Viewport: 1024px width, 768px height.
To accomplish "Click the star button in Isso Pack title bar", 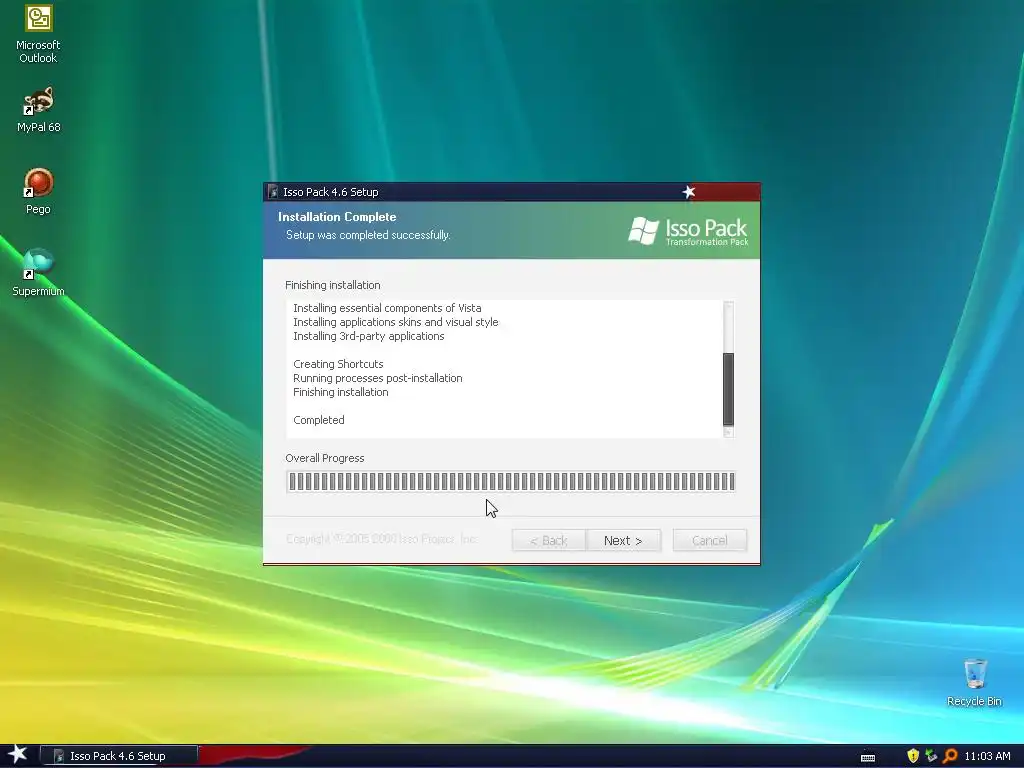I will [x=688, y=192].
